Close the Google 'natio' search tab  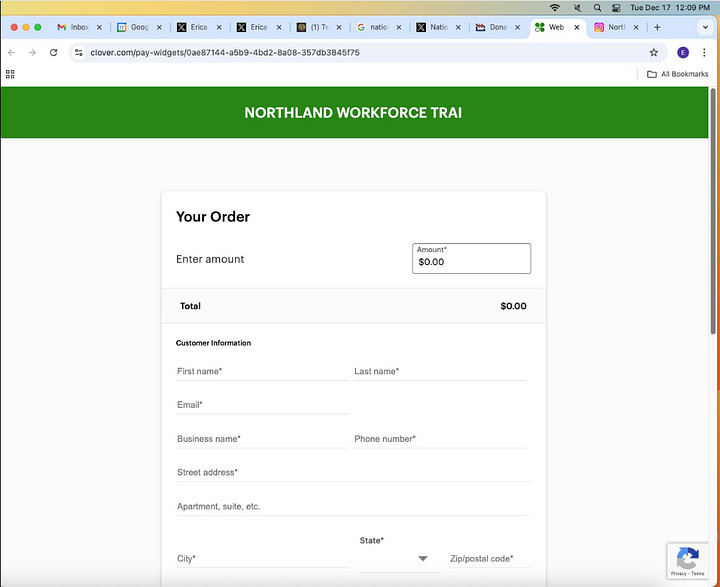pos(399,28)
